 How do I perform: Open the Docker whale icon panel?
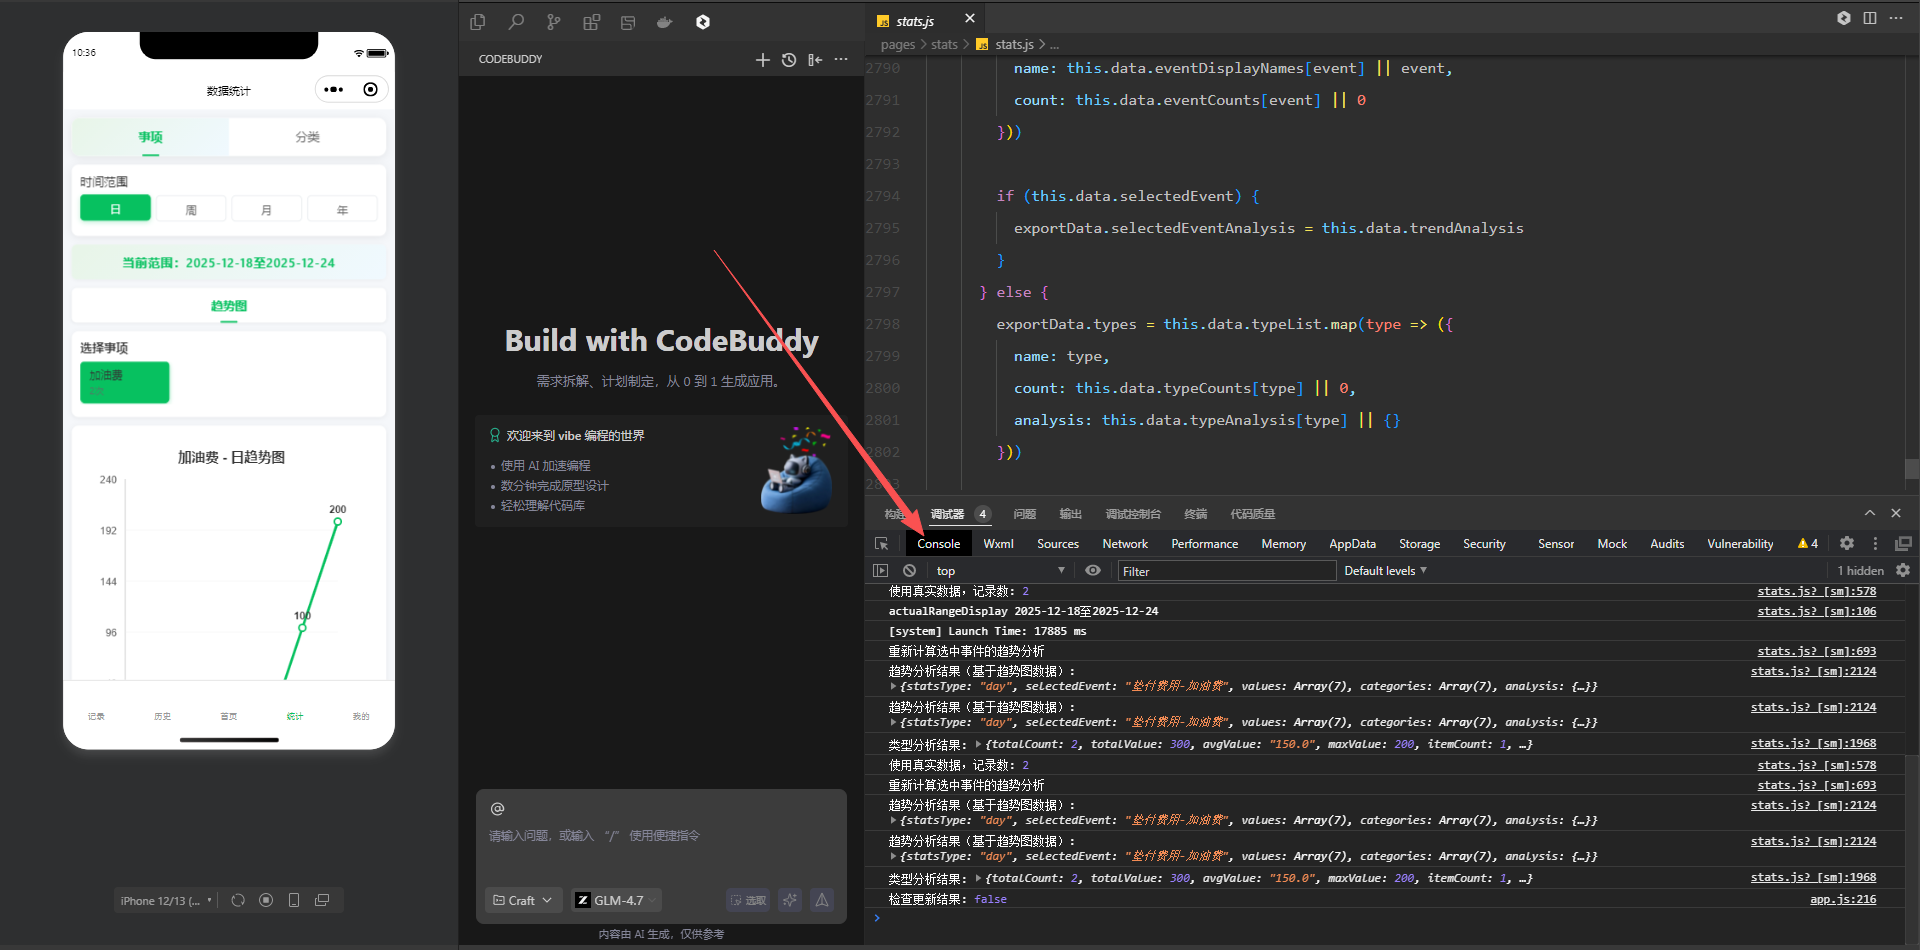664,22
